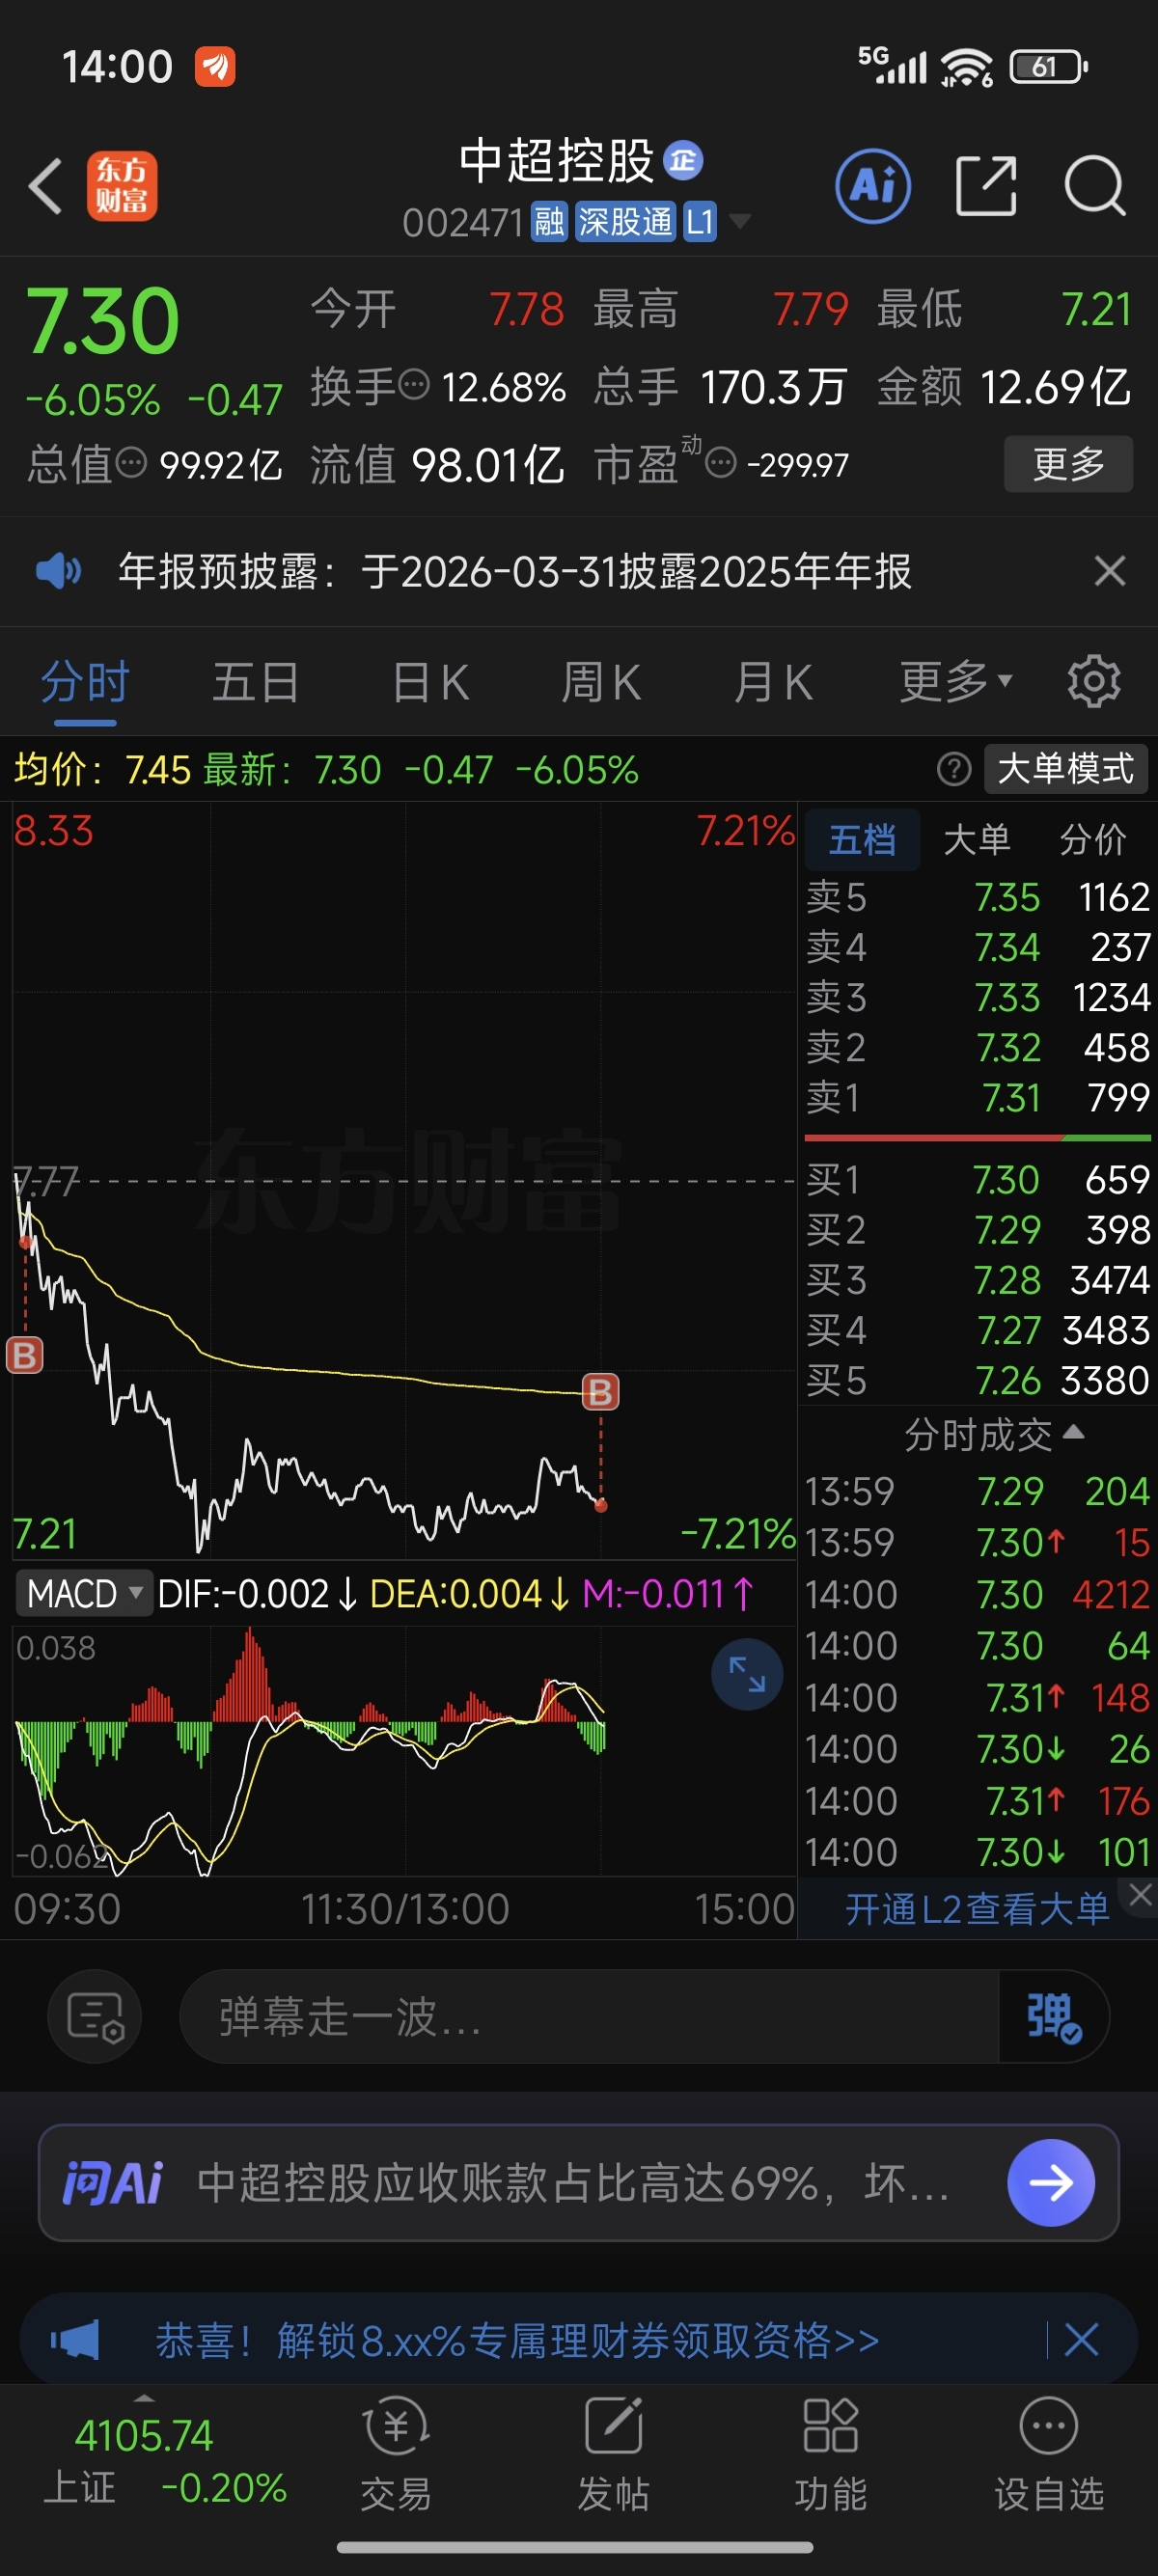Viewport: 1158px width, 2576px height.
Task: Switch to 分时 chart tab
Action: pos(85,683)
